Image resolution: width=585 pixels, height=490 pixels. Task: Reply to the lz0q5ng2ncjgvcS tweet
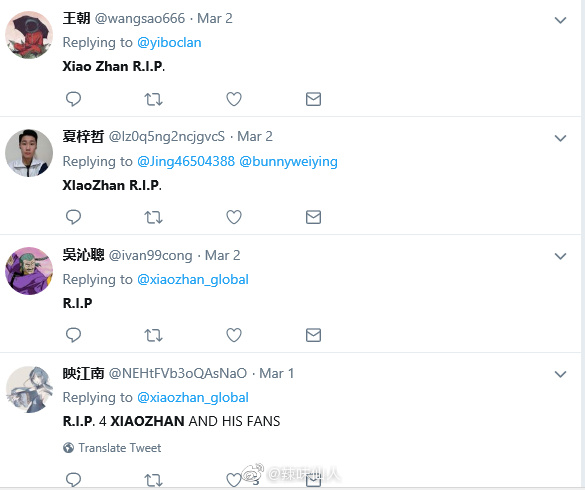73,217
